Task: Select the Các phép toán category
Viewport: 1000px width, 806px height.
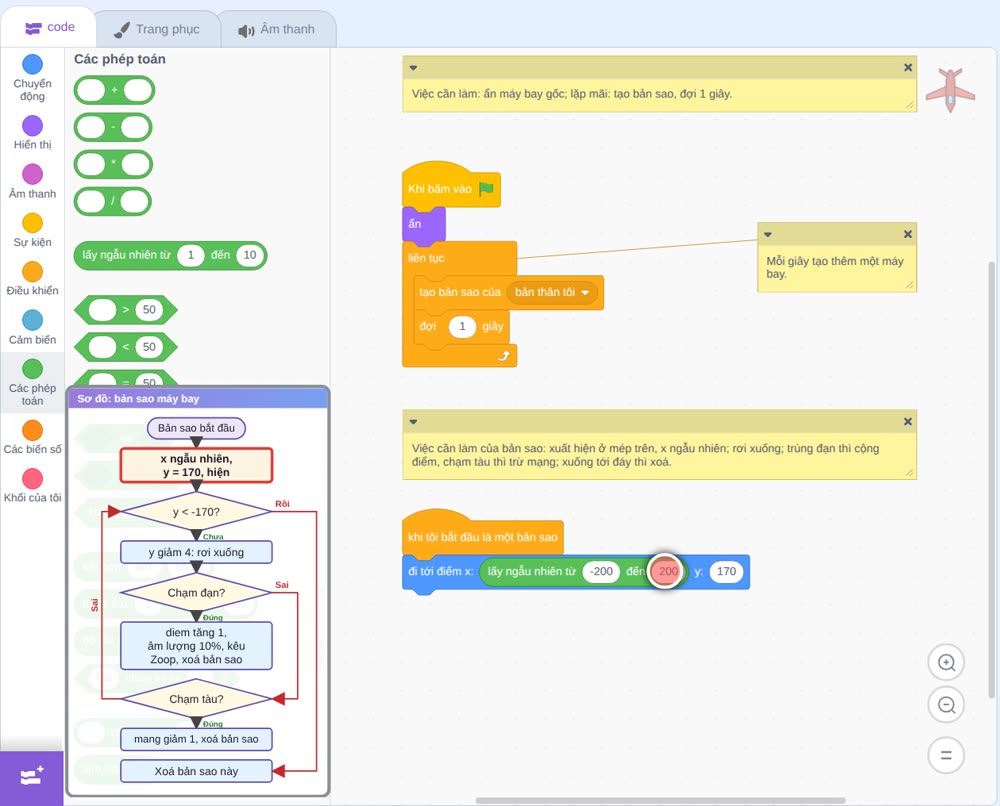Action: pyautogui.click(x=33, y=383)
